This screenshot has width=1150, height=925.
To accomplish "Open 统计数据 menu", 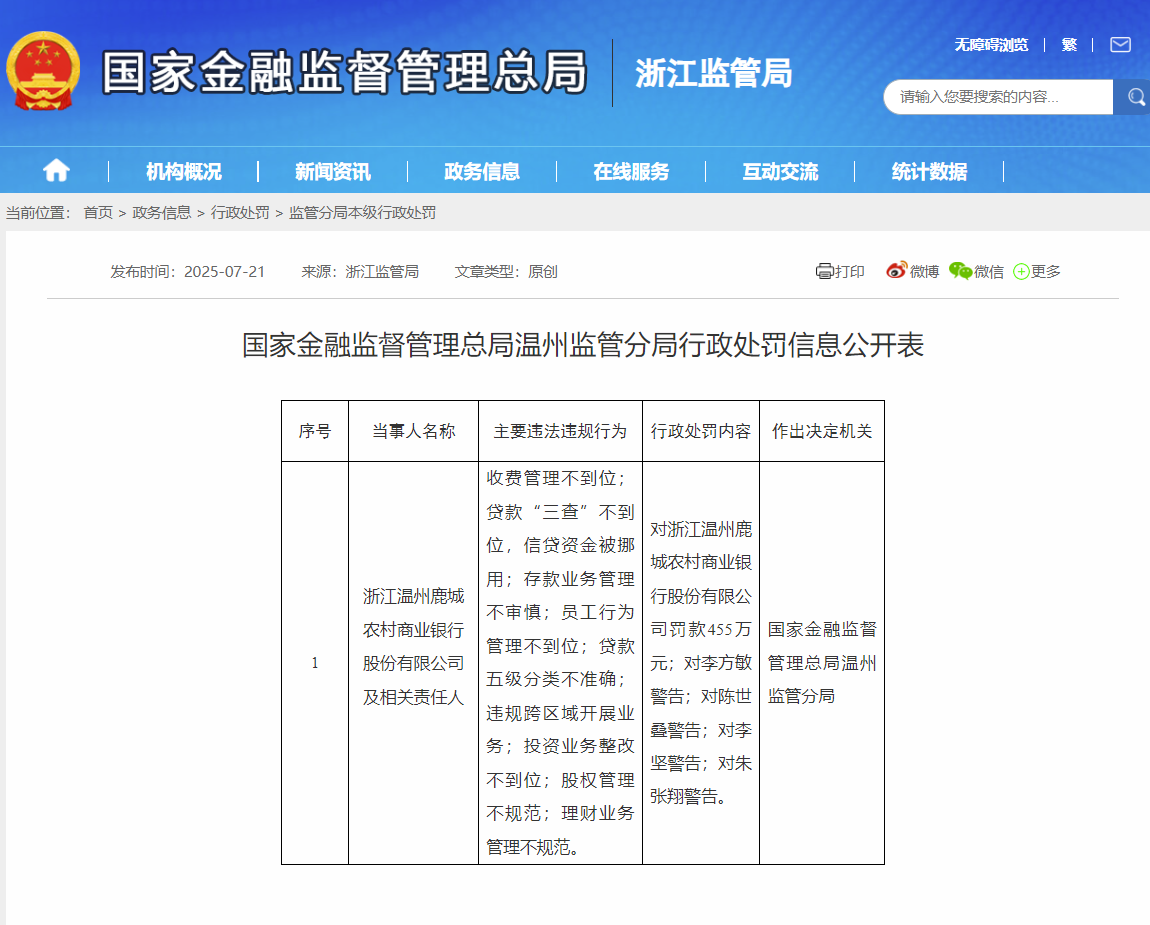I will pos(929,172).
